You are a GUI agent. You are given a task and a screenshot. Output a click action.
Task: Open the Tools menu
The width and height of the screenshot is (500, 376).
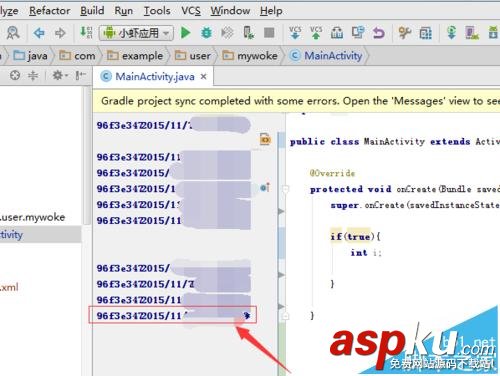click(157, 11)
